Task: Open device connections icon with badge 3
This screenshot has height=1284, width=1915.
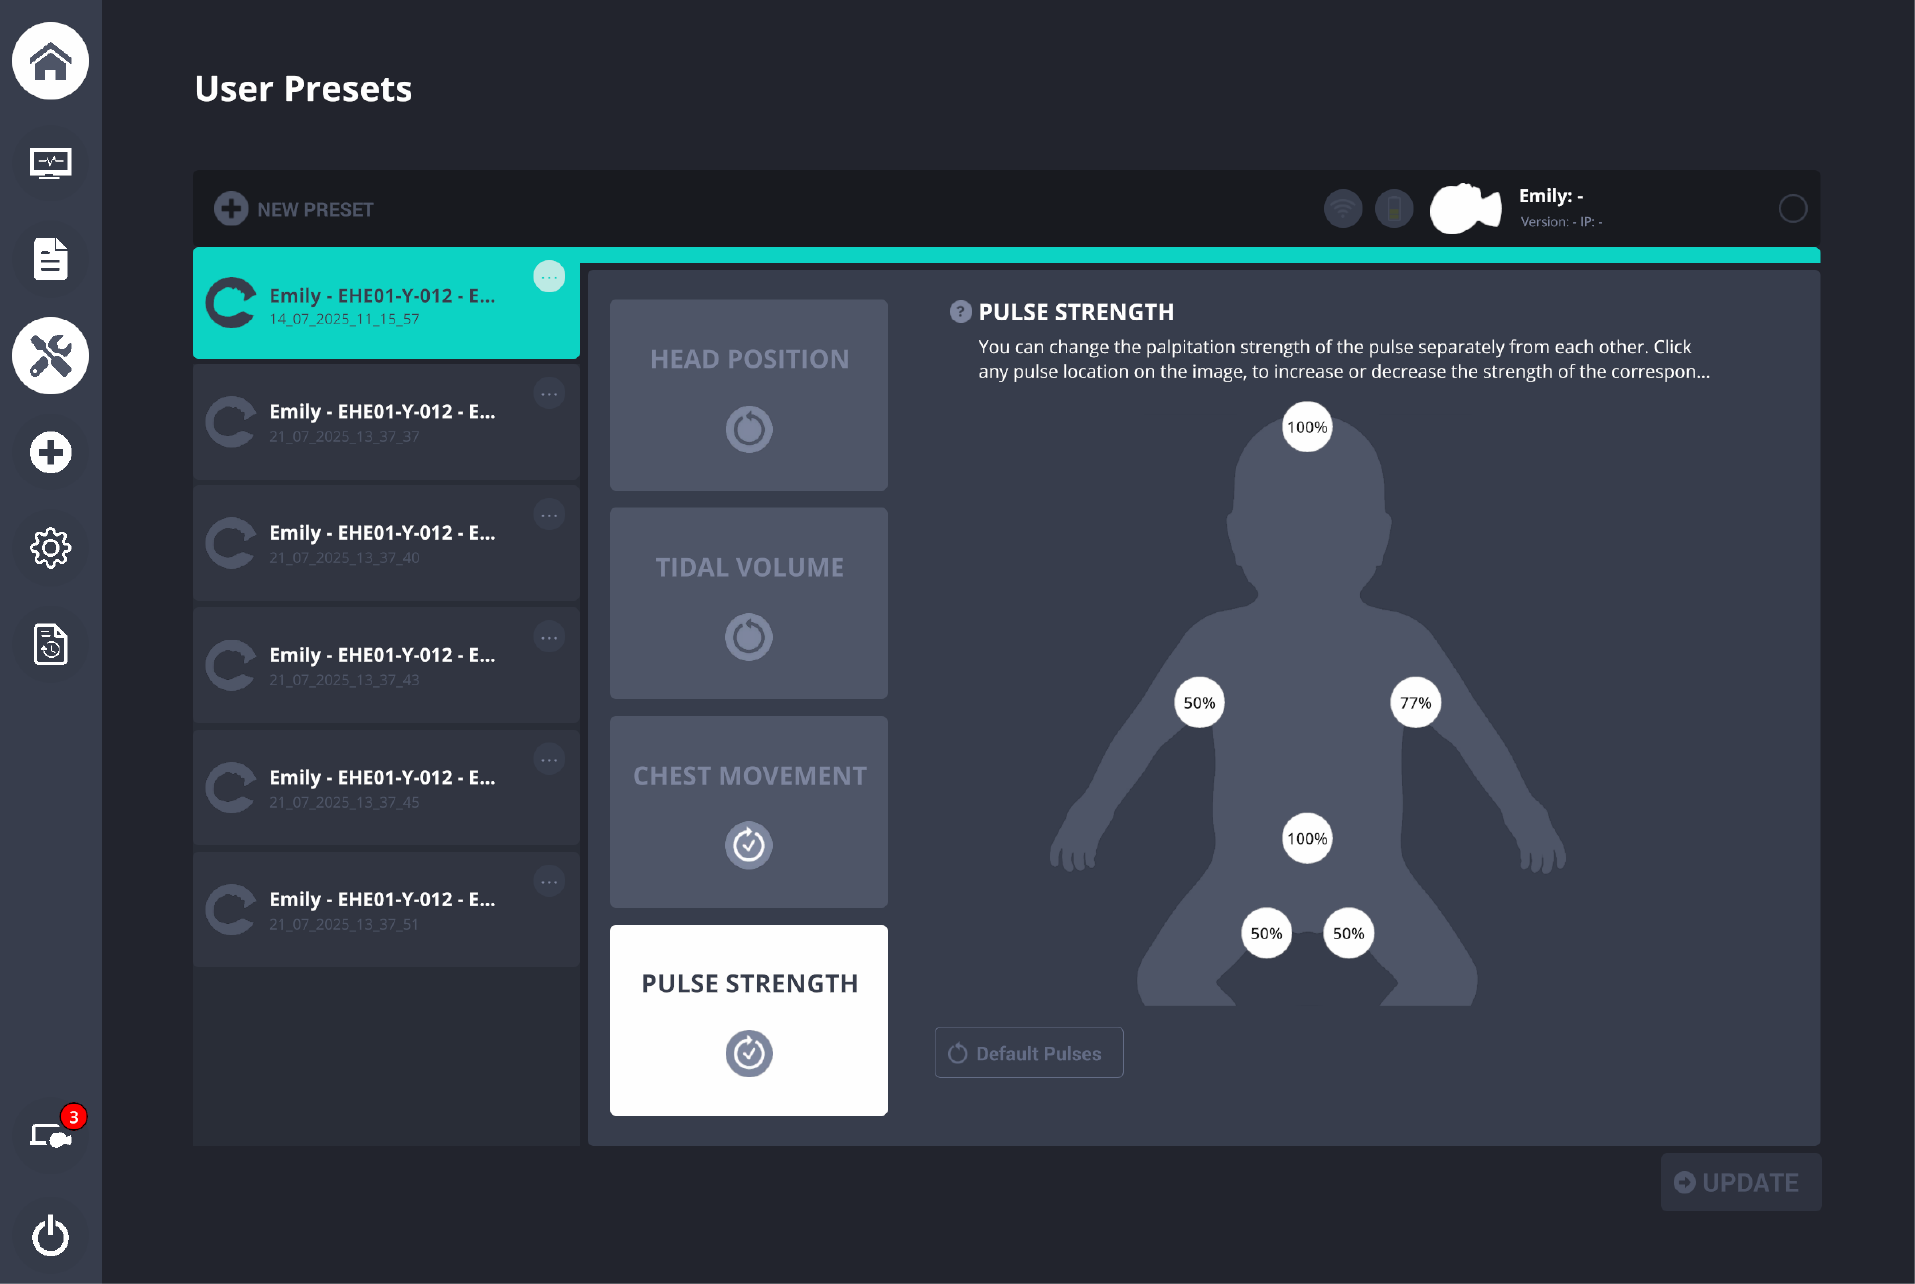Action: tap(50, 1135)
